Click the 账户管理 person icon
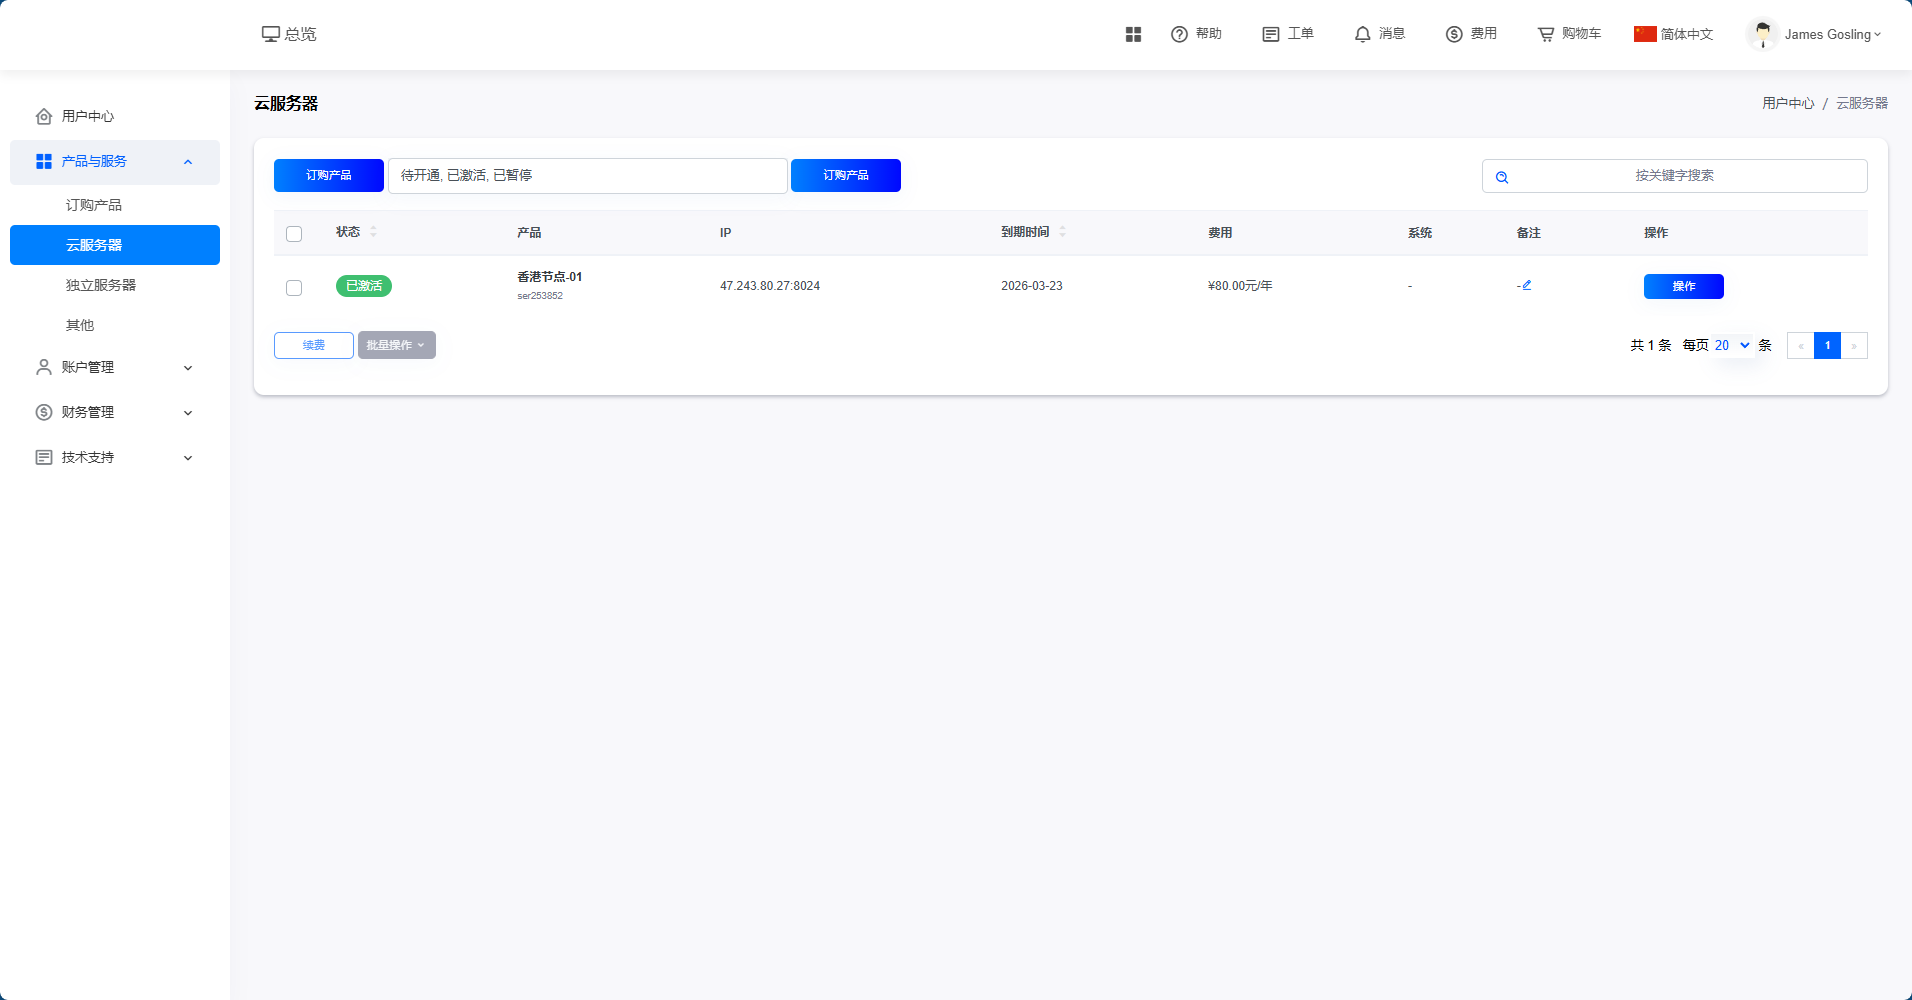The height and width of the screenshot is (1000, 1912). click(x=44, y=367)
